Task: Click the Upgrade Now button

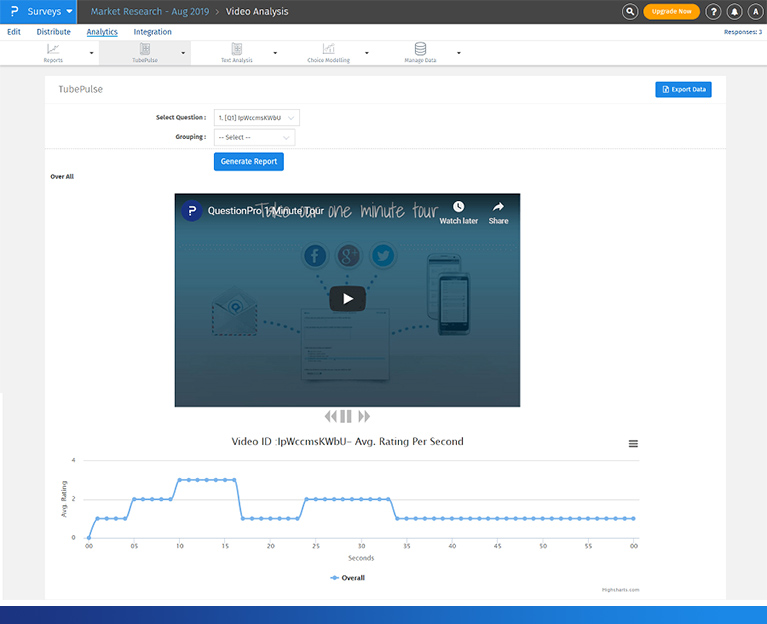Action: coord(671,11)
